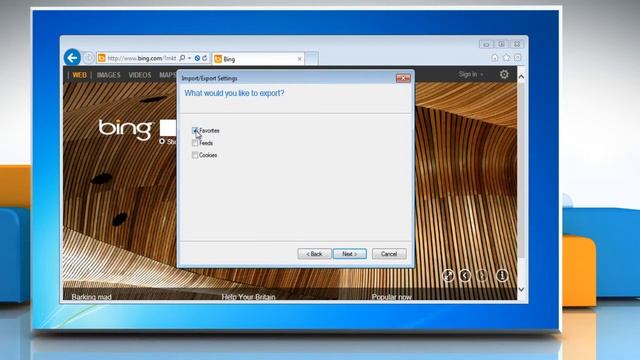Screen dimensions: 640x360
Task: Click the Home icon in Internet Explorer
Action: (x=495, y=58)
